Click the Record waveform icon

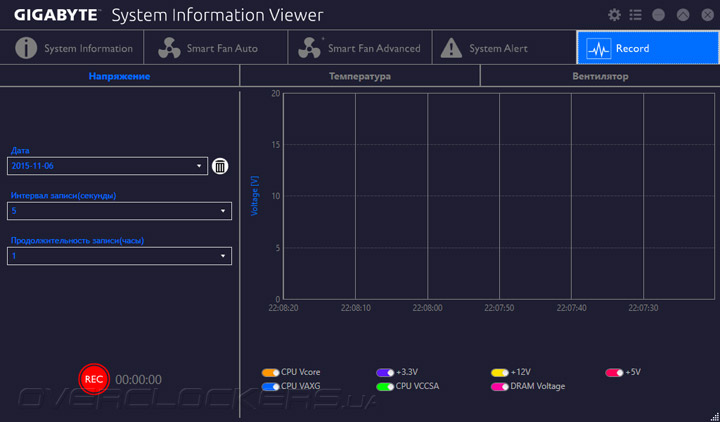pyautogui.click(x=598, y=48)
